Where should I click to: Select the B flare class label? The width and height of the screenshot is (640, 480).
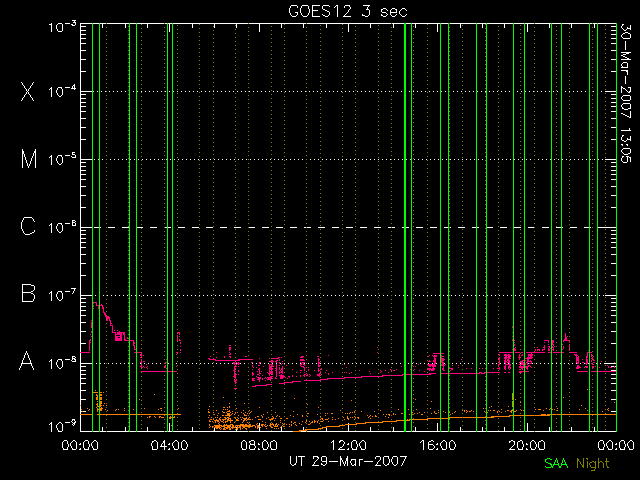tap(28, 293)
